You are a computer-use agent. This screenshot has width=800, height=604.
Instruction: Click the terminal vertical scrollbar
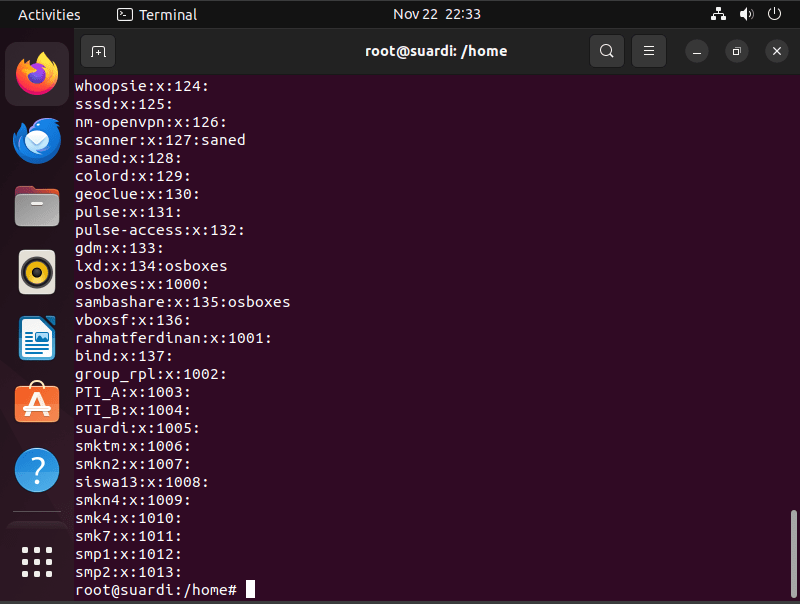[793, 553]
